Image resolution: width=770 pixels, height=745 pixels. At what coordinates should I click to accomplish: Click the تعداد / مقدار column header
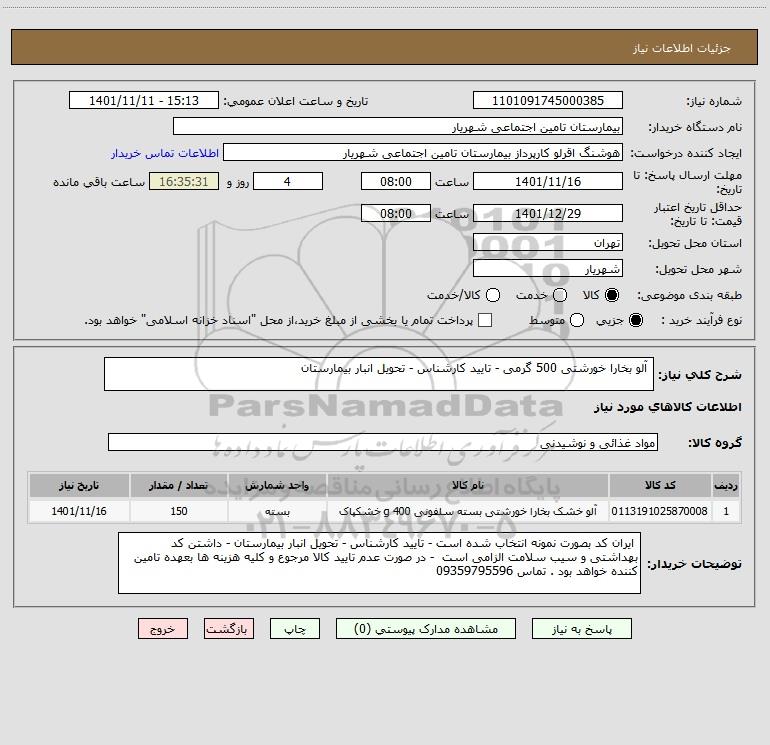pyautogui.click(x=179, y=486)
